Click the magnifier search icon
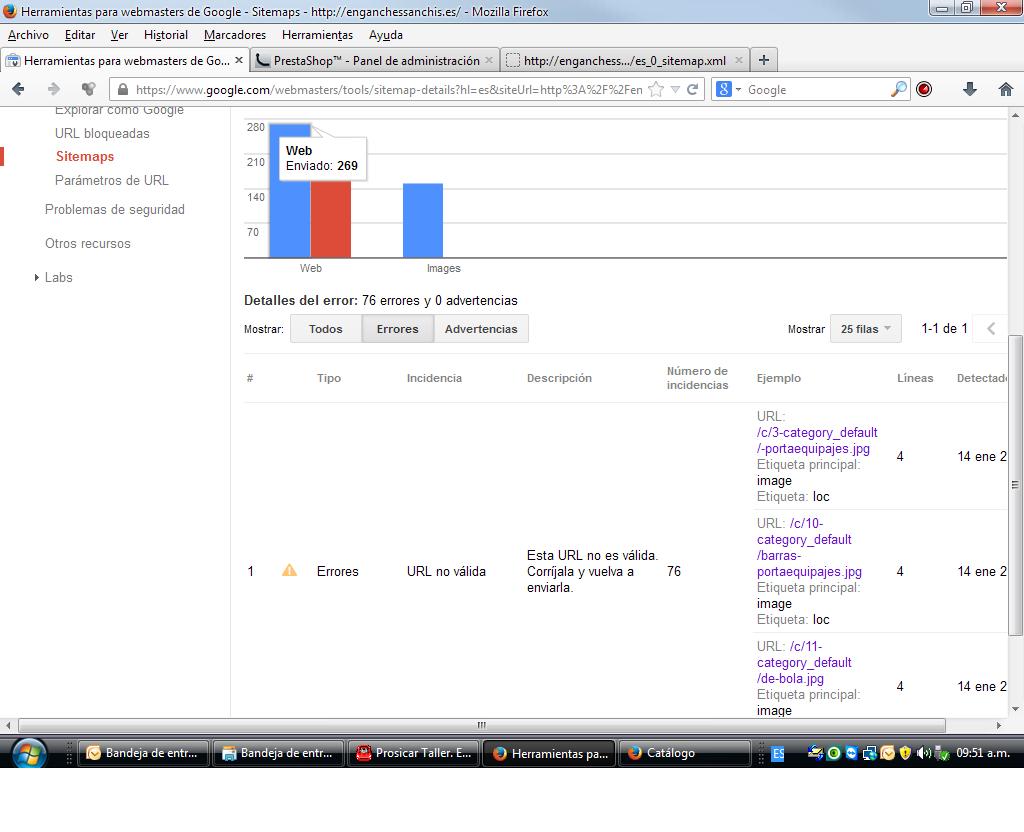 point(899,89)
